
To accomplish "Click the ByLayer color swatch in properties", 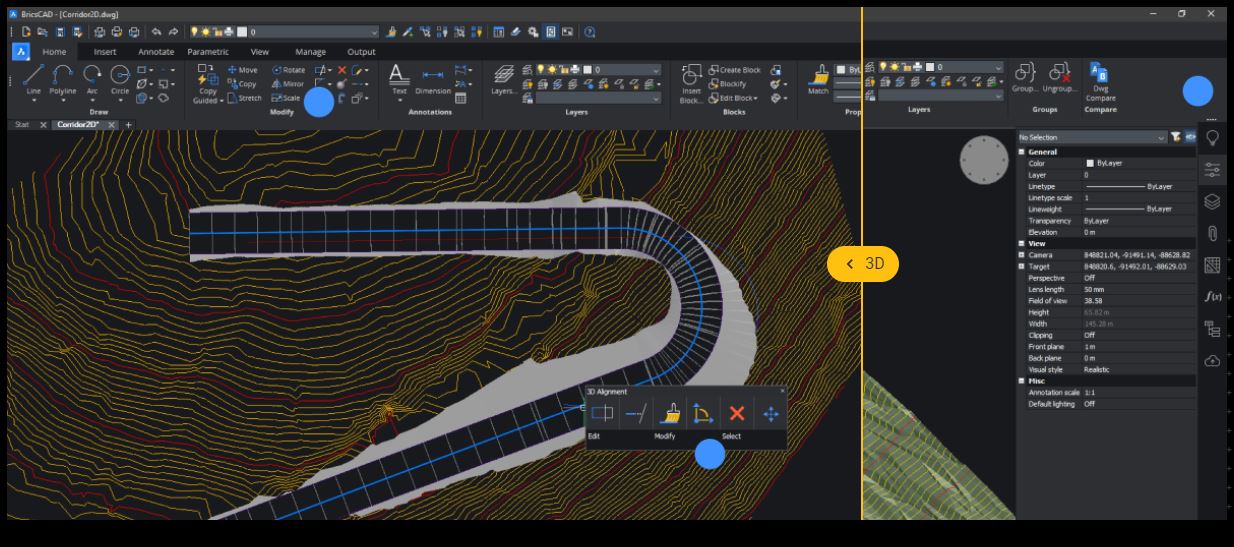I will point(1090,163).
